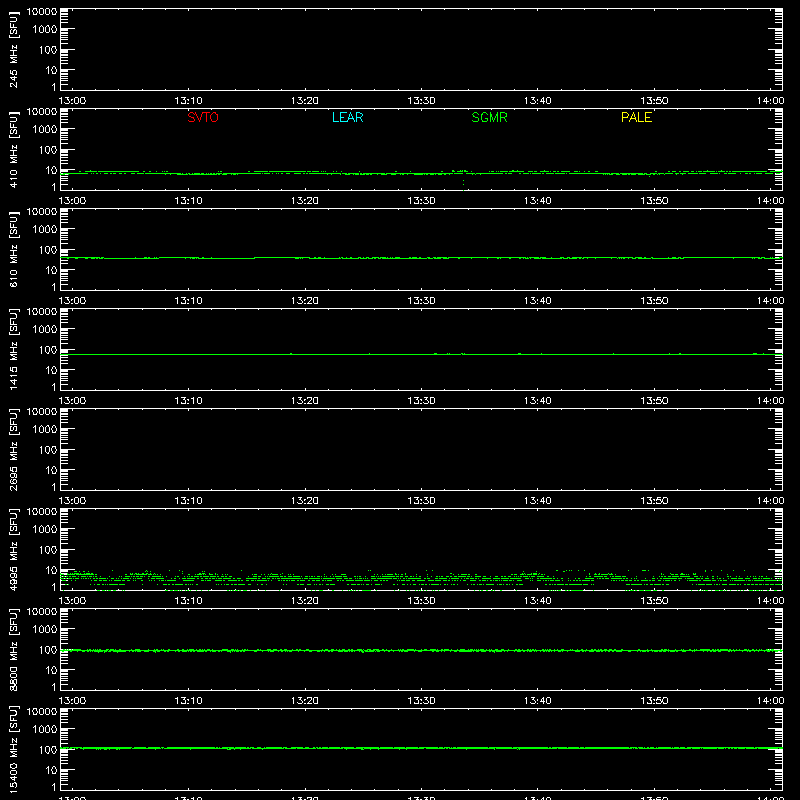Viewport: 800px width, 800px height.
Task: Click 13:20 tick under the 410 MHz panel
Action: pyautogui.click(x=305, y=201)
